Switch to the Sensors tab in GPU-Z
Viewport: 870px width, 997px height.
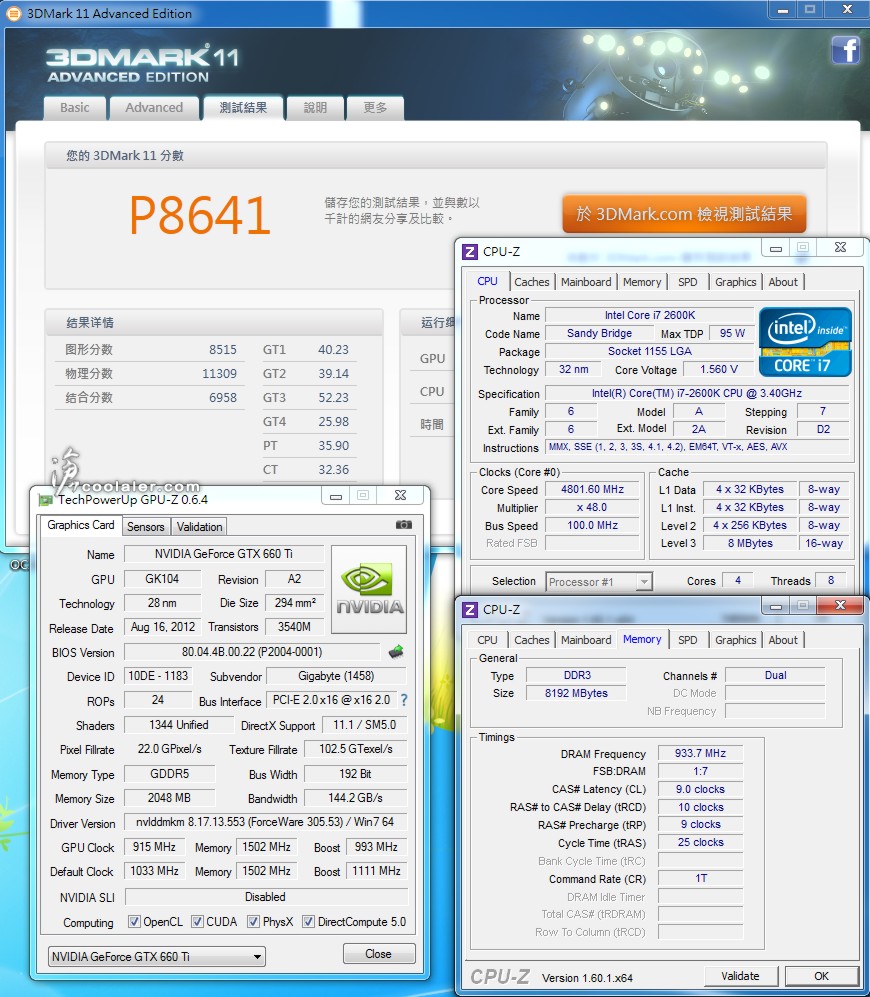(x=146, y=526)
